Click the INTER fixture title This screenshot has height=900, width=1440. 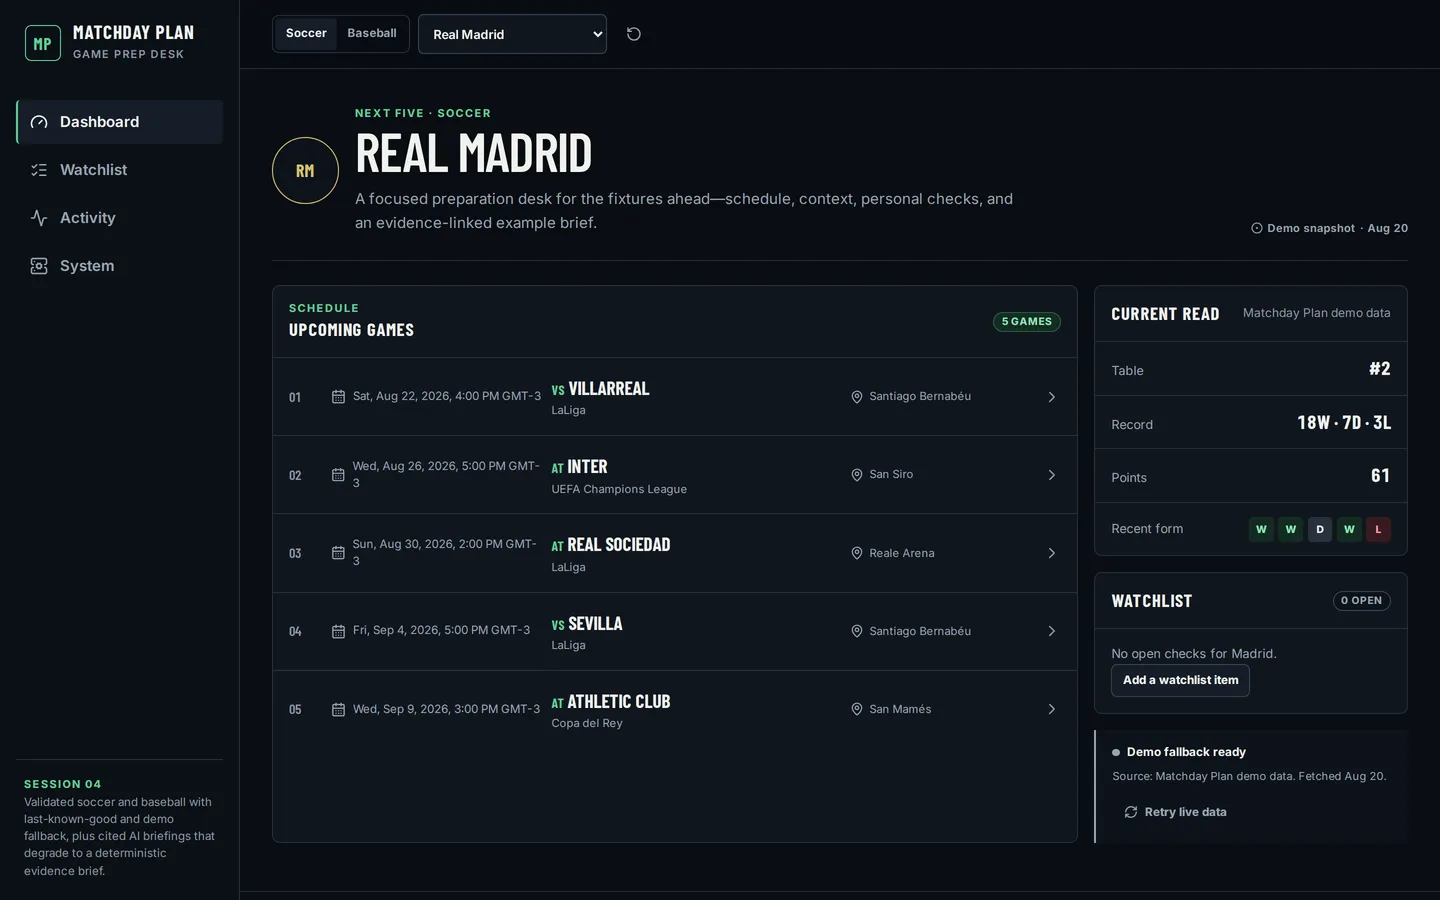(x=587, y=467)
